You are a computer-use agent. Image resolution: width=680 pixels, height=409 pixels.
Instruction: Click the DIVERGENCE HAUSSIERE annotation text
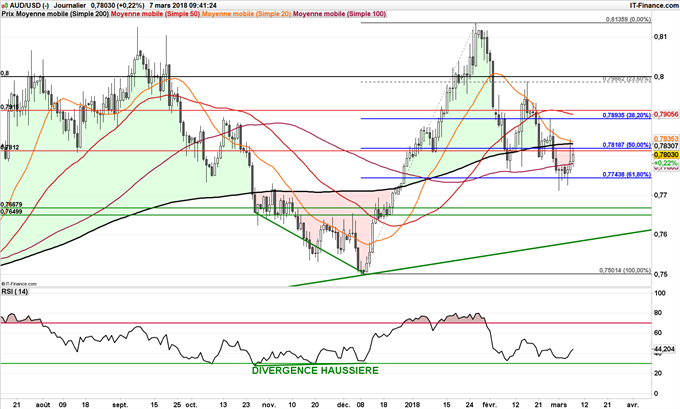(x=315, y=370)
